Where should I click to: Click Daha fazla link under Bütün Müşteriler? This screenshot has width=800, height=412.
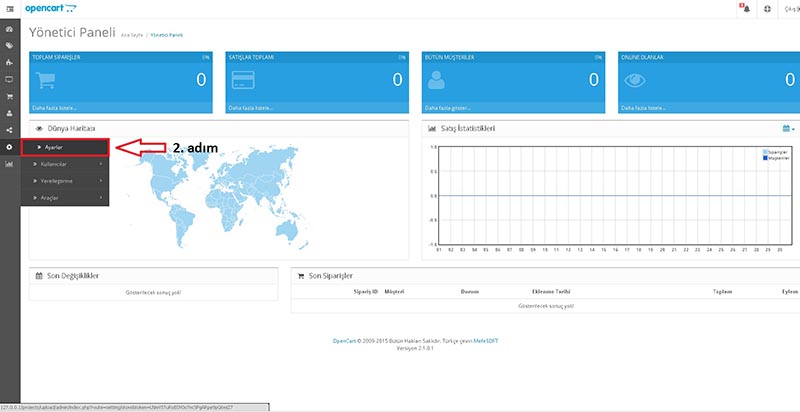point(447,108)
